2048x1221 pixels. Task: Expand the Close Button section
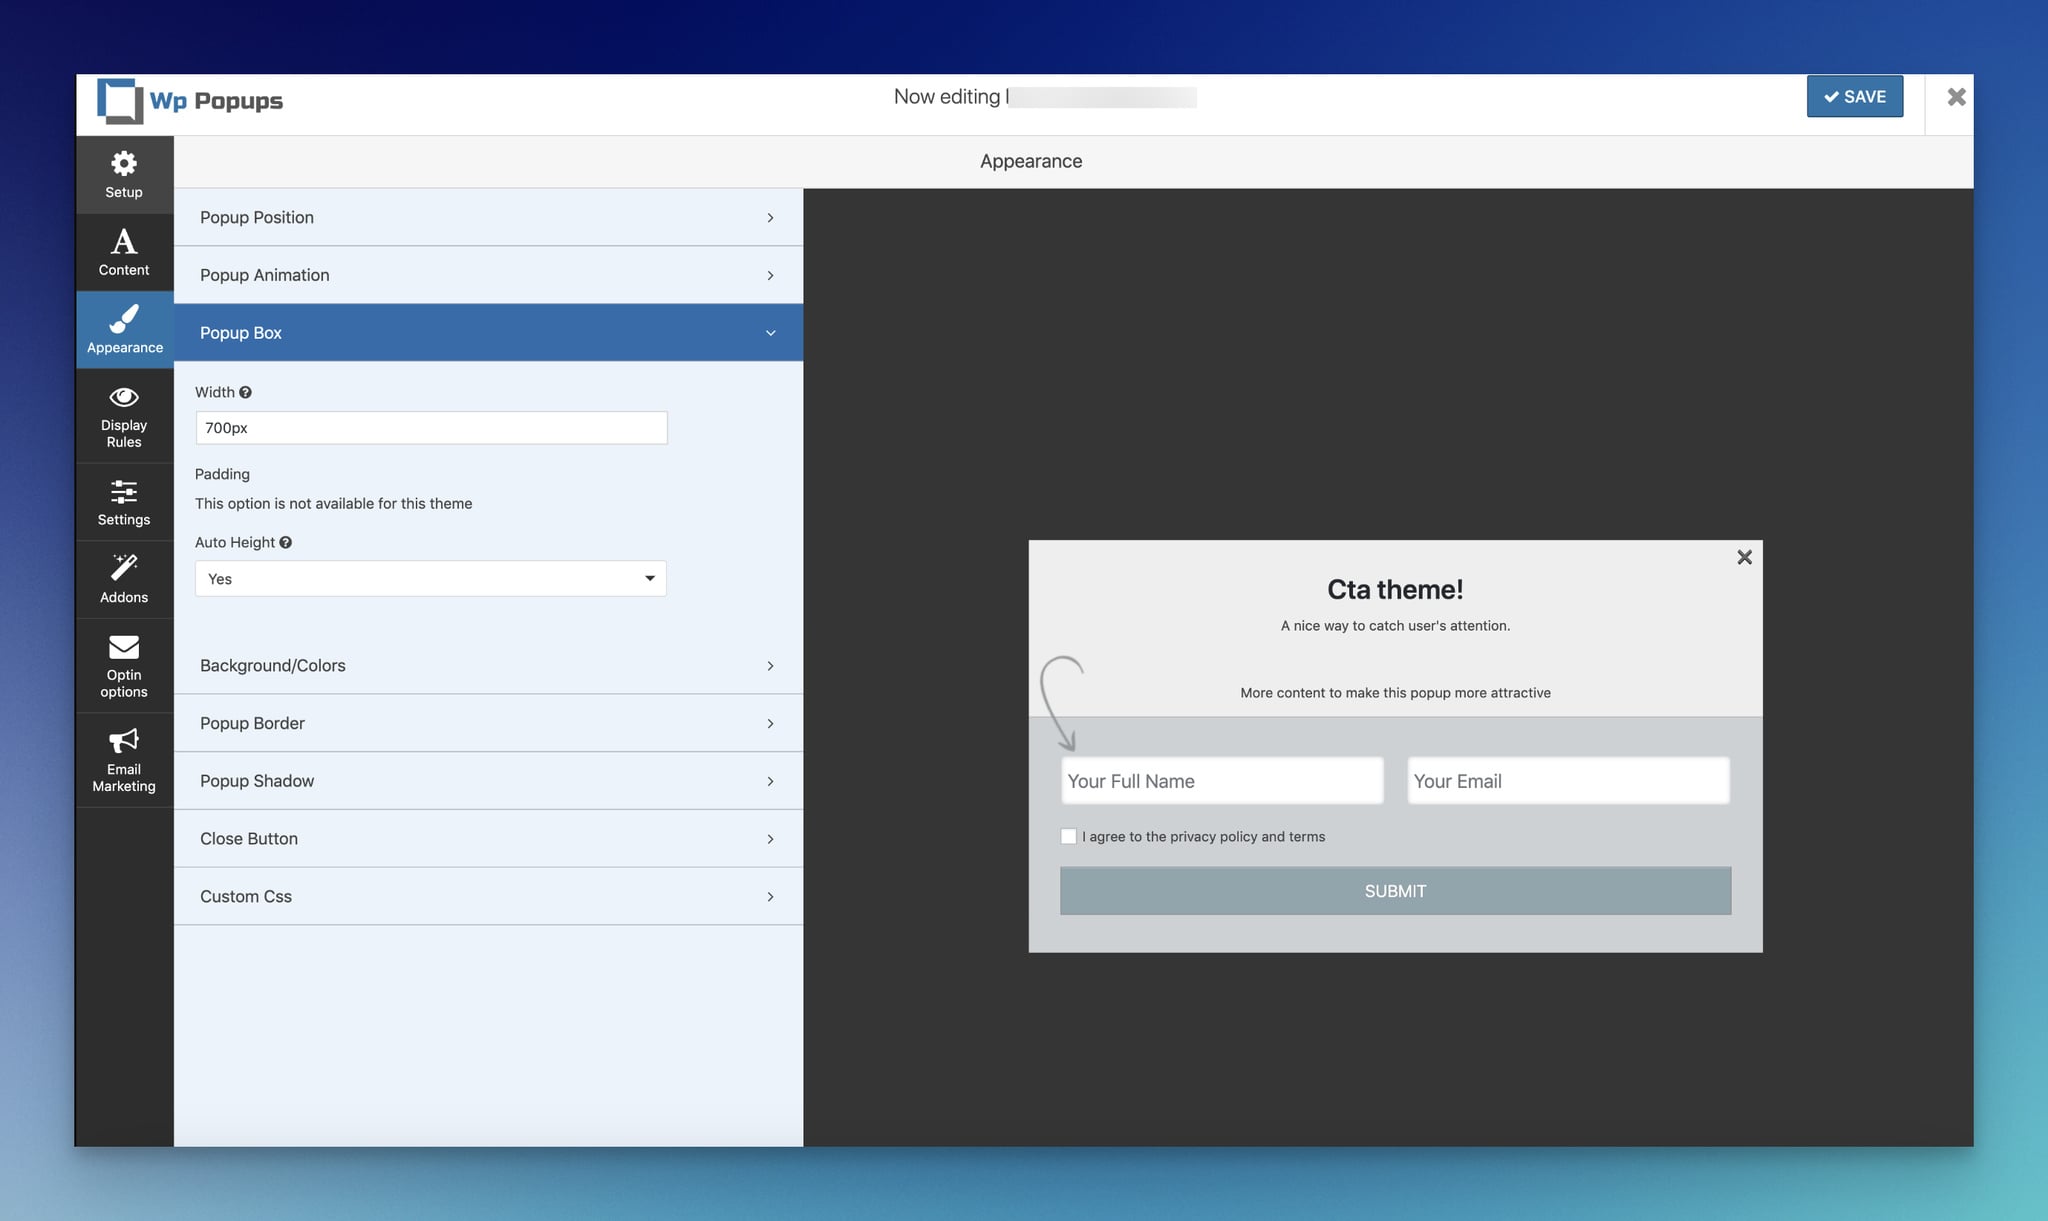[x=488, y=838]
